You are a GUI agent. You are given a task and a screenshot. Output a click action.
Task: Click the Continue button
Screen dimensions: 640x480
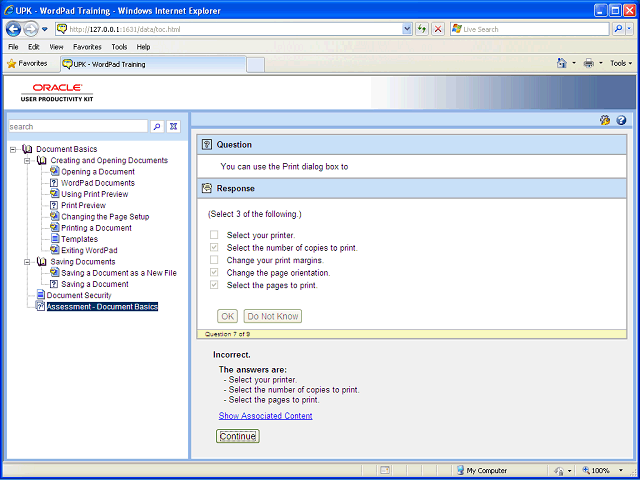pos(238,436)
